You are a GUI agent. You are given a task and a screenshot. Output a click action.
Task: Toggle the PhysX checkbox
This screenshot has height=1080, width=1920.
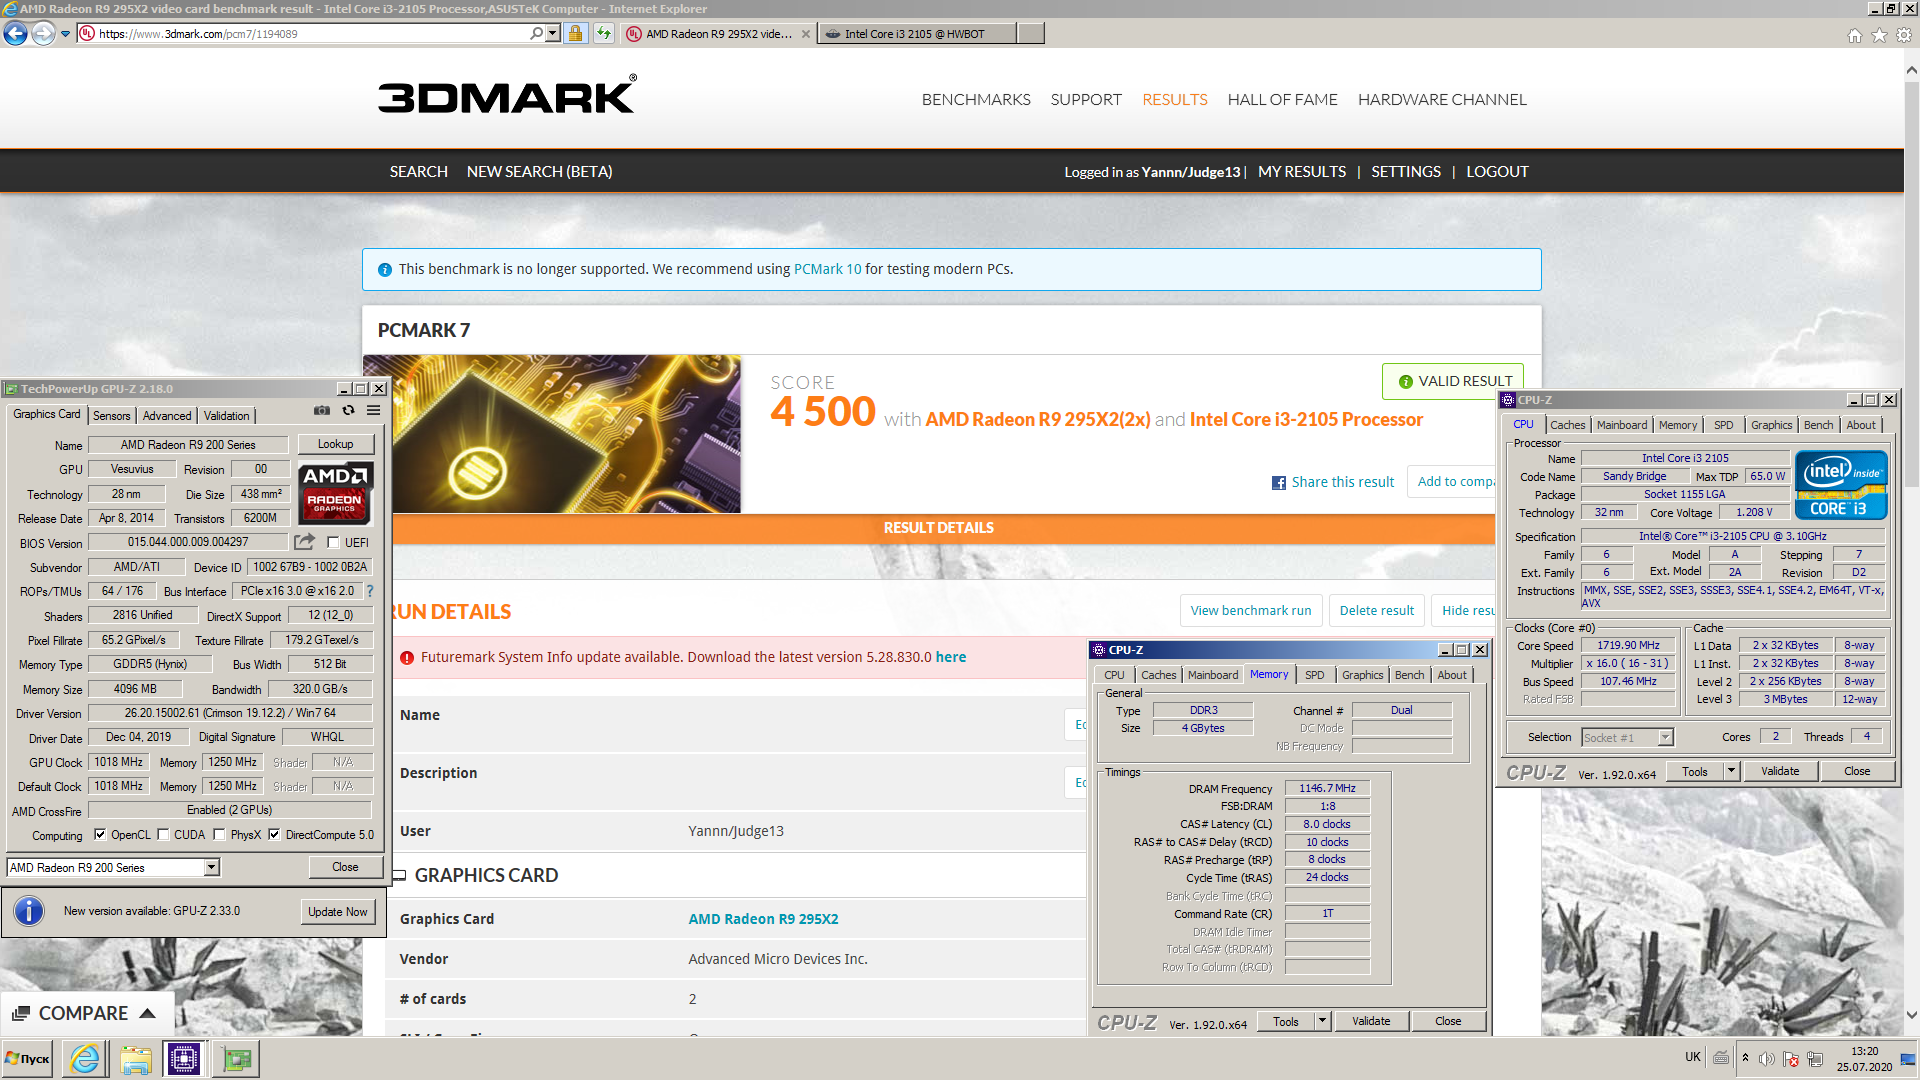[219, 835]
